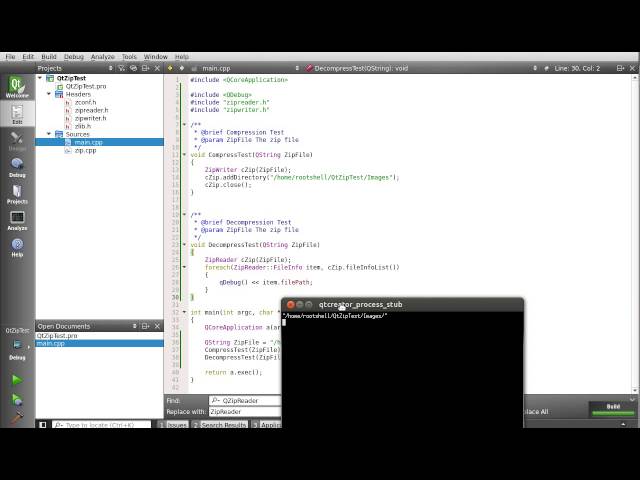Open zip.cpp source file
640x480 pixels.
point(85,150)
